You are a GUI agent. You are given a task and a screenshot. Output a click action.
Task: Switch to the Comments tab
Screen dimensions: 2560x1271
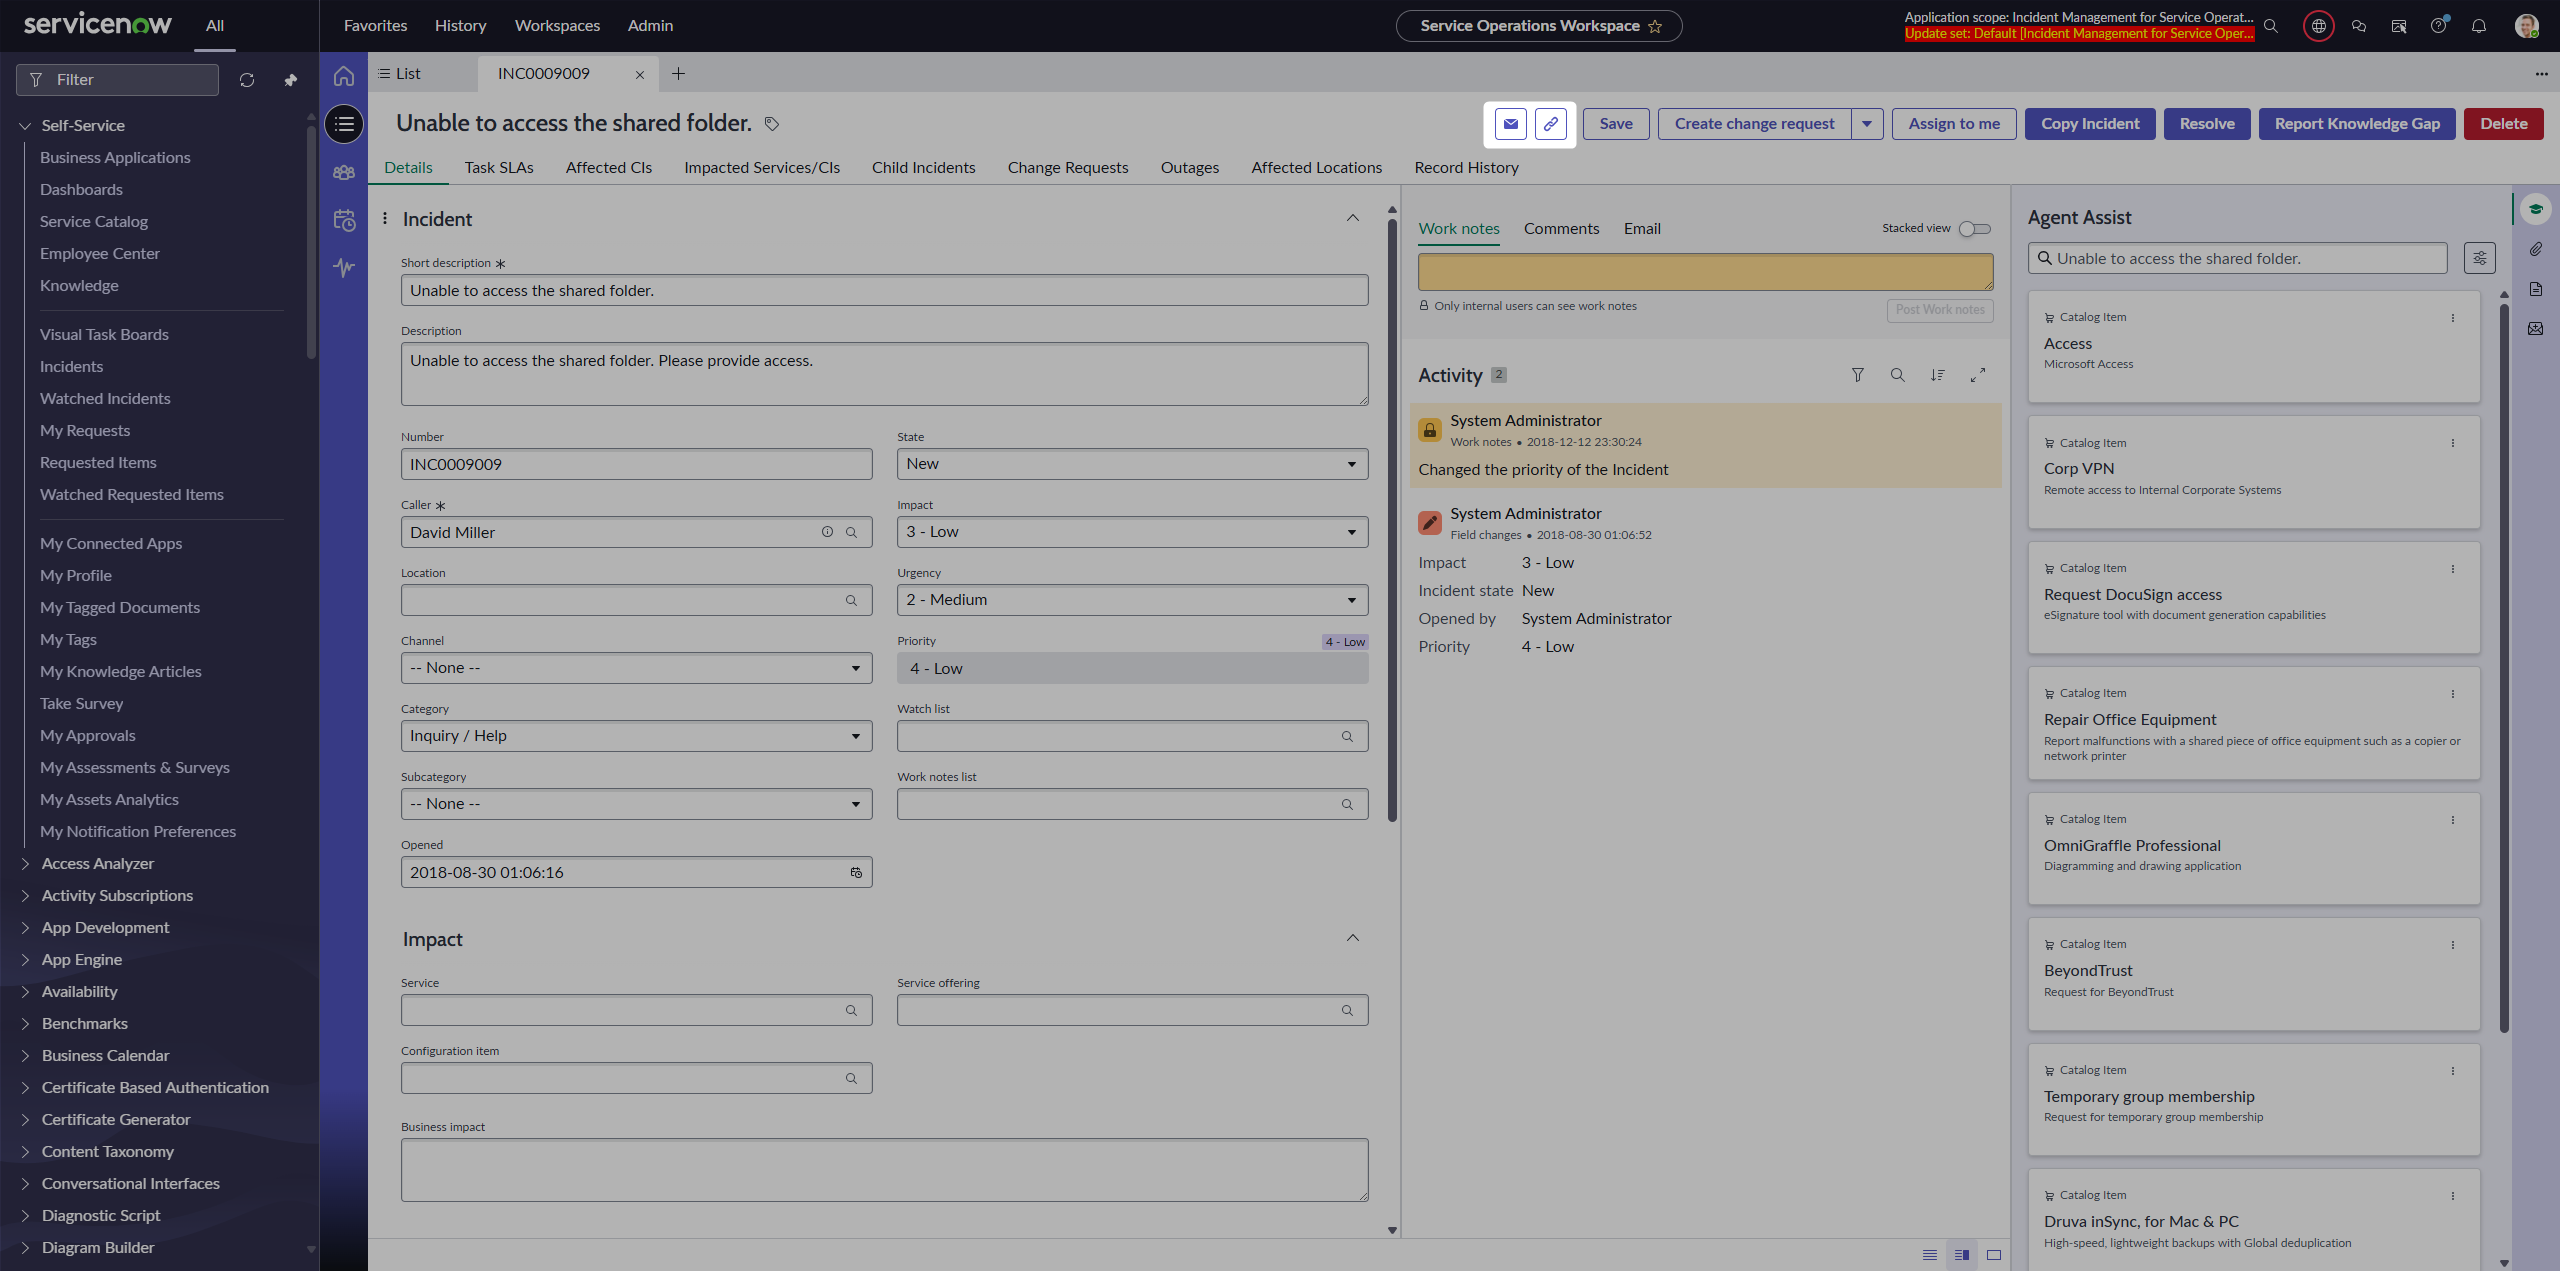tap(1561, 229)
